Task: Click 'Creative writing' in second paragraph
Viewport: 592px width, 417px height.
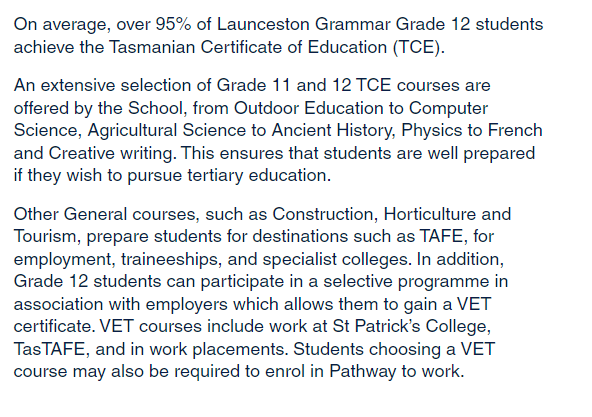Action: [111, 153]
